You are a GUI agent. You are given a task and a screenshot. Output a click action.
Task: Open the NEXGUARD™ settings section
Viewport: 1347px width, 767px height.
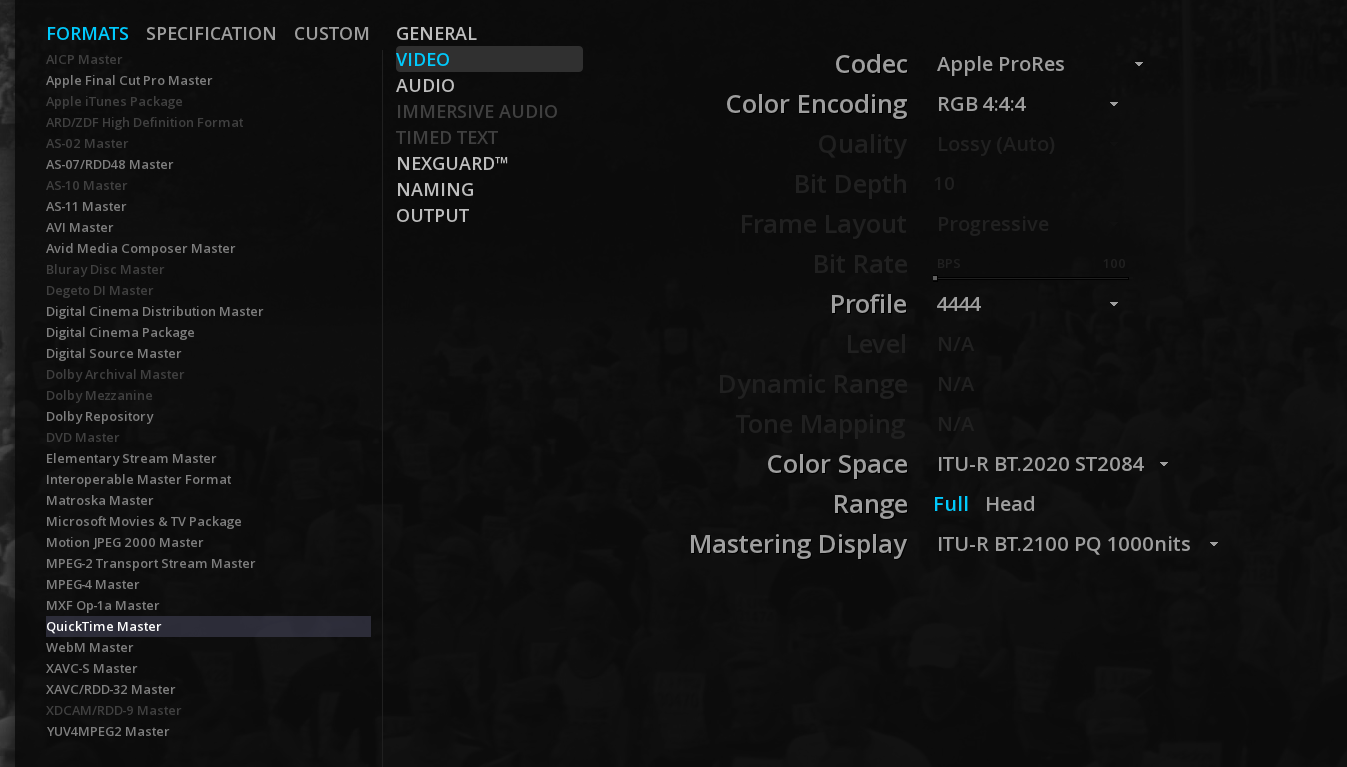click(x=452, y=164)
